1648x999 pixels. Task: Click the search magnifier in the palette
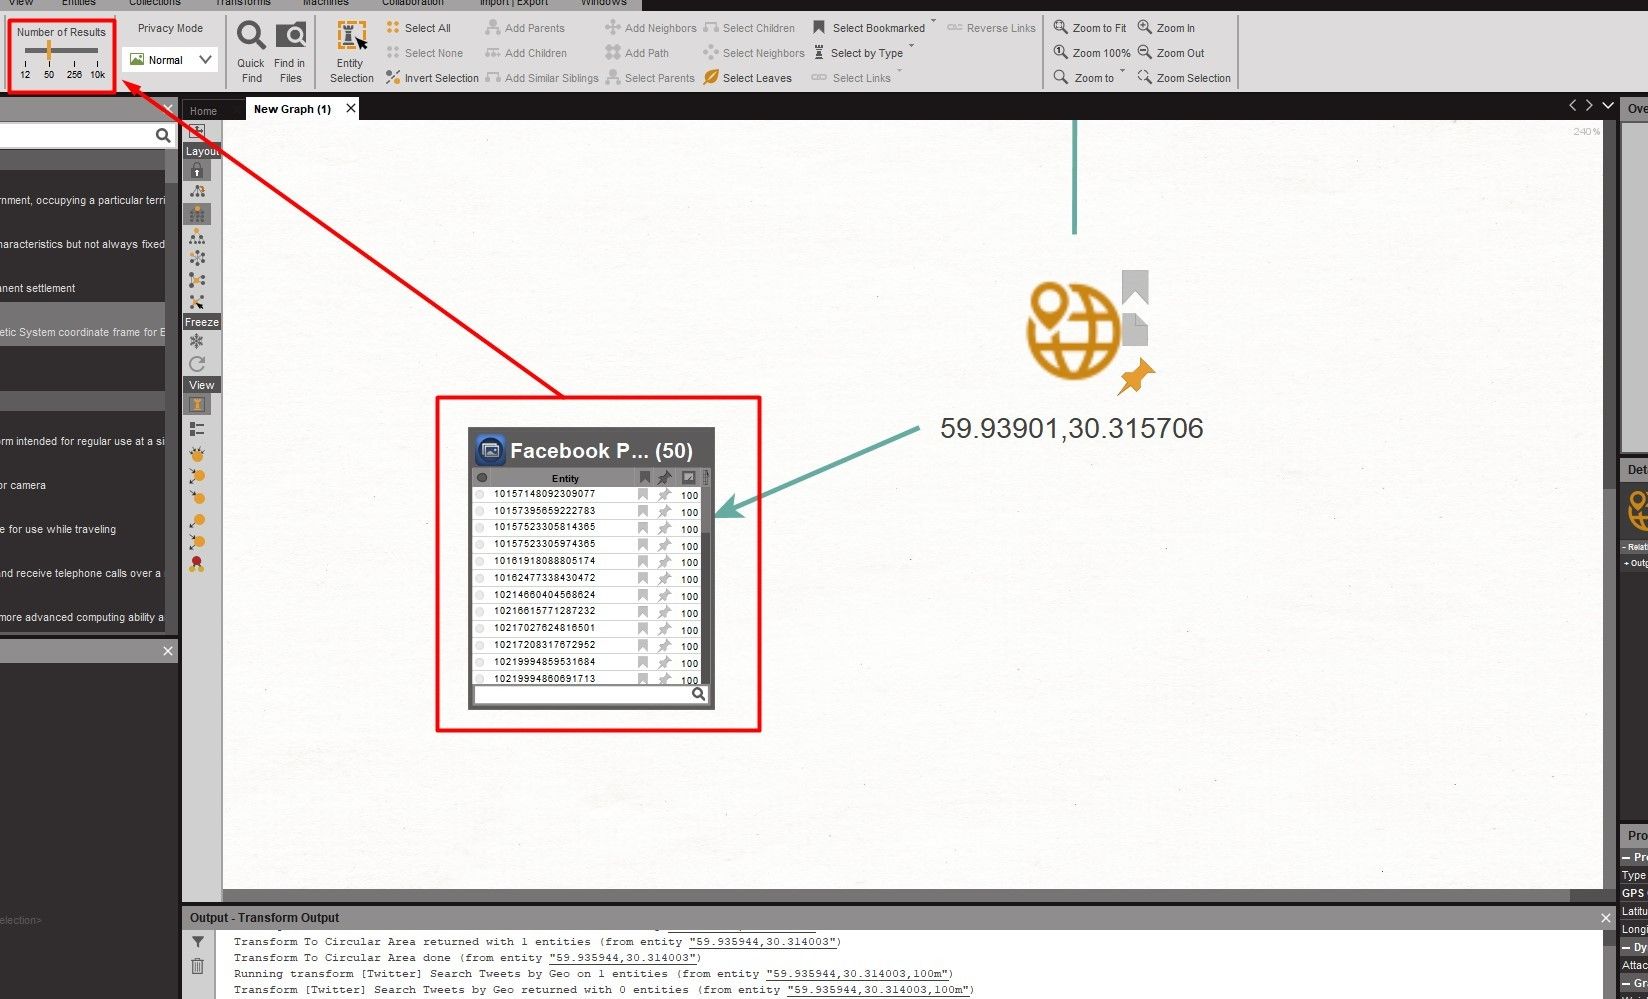(x=163, y=135)
